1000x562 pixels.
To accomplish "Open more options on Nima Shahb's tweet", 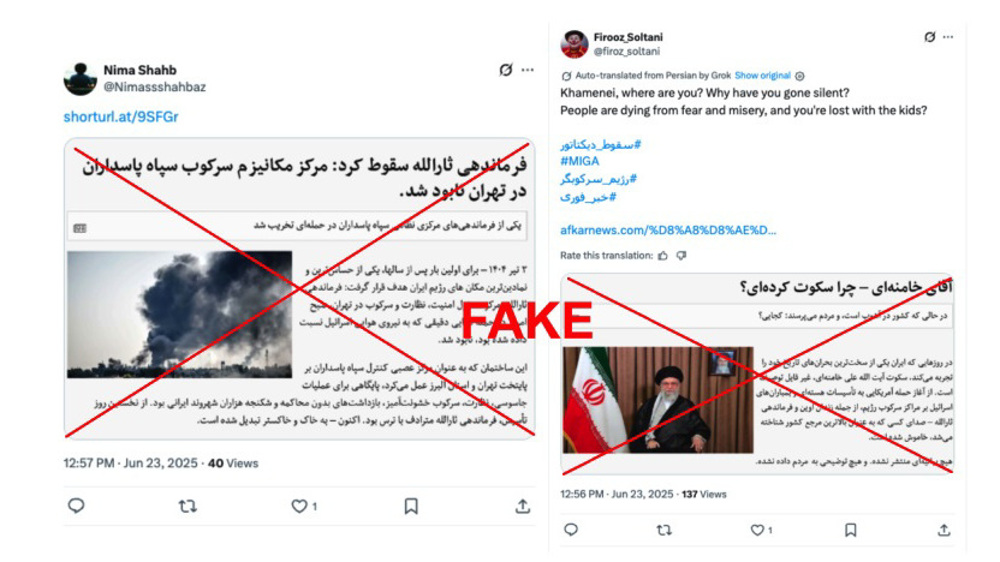I will point(527,70).
